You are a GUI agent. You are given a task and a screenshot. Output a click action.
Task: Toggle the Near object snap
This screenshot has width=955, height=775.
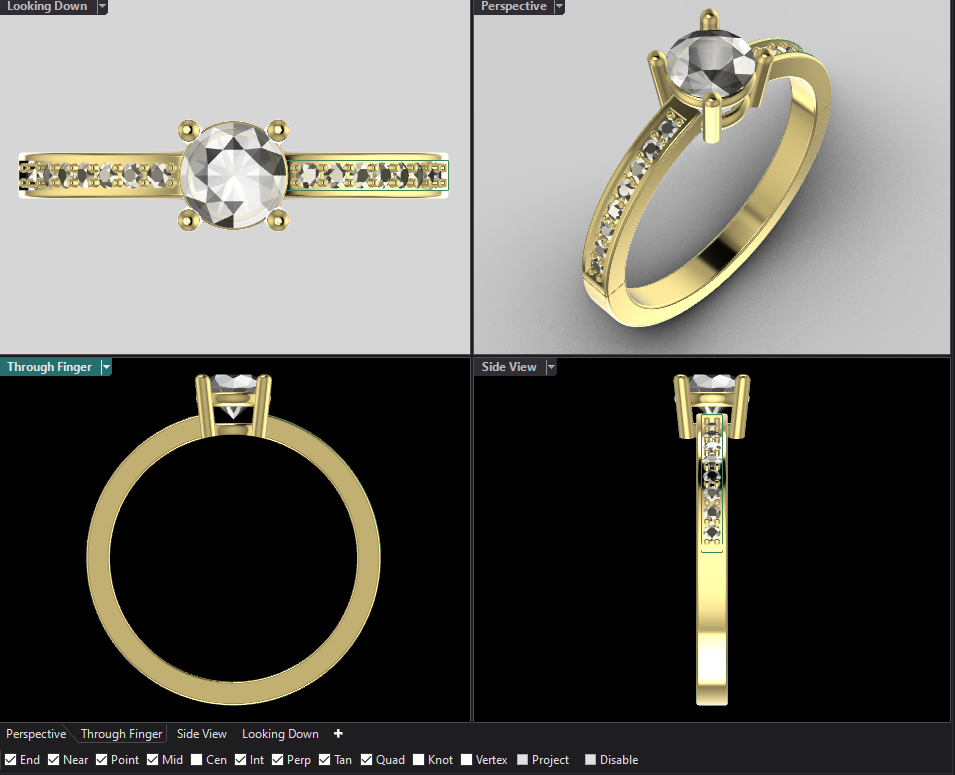[x=54, y=760]
